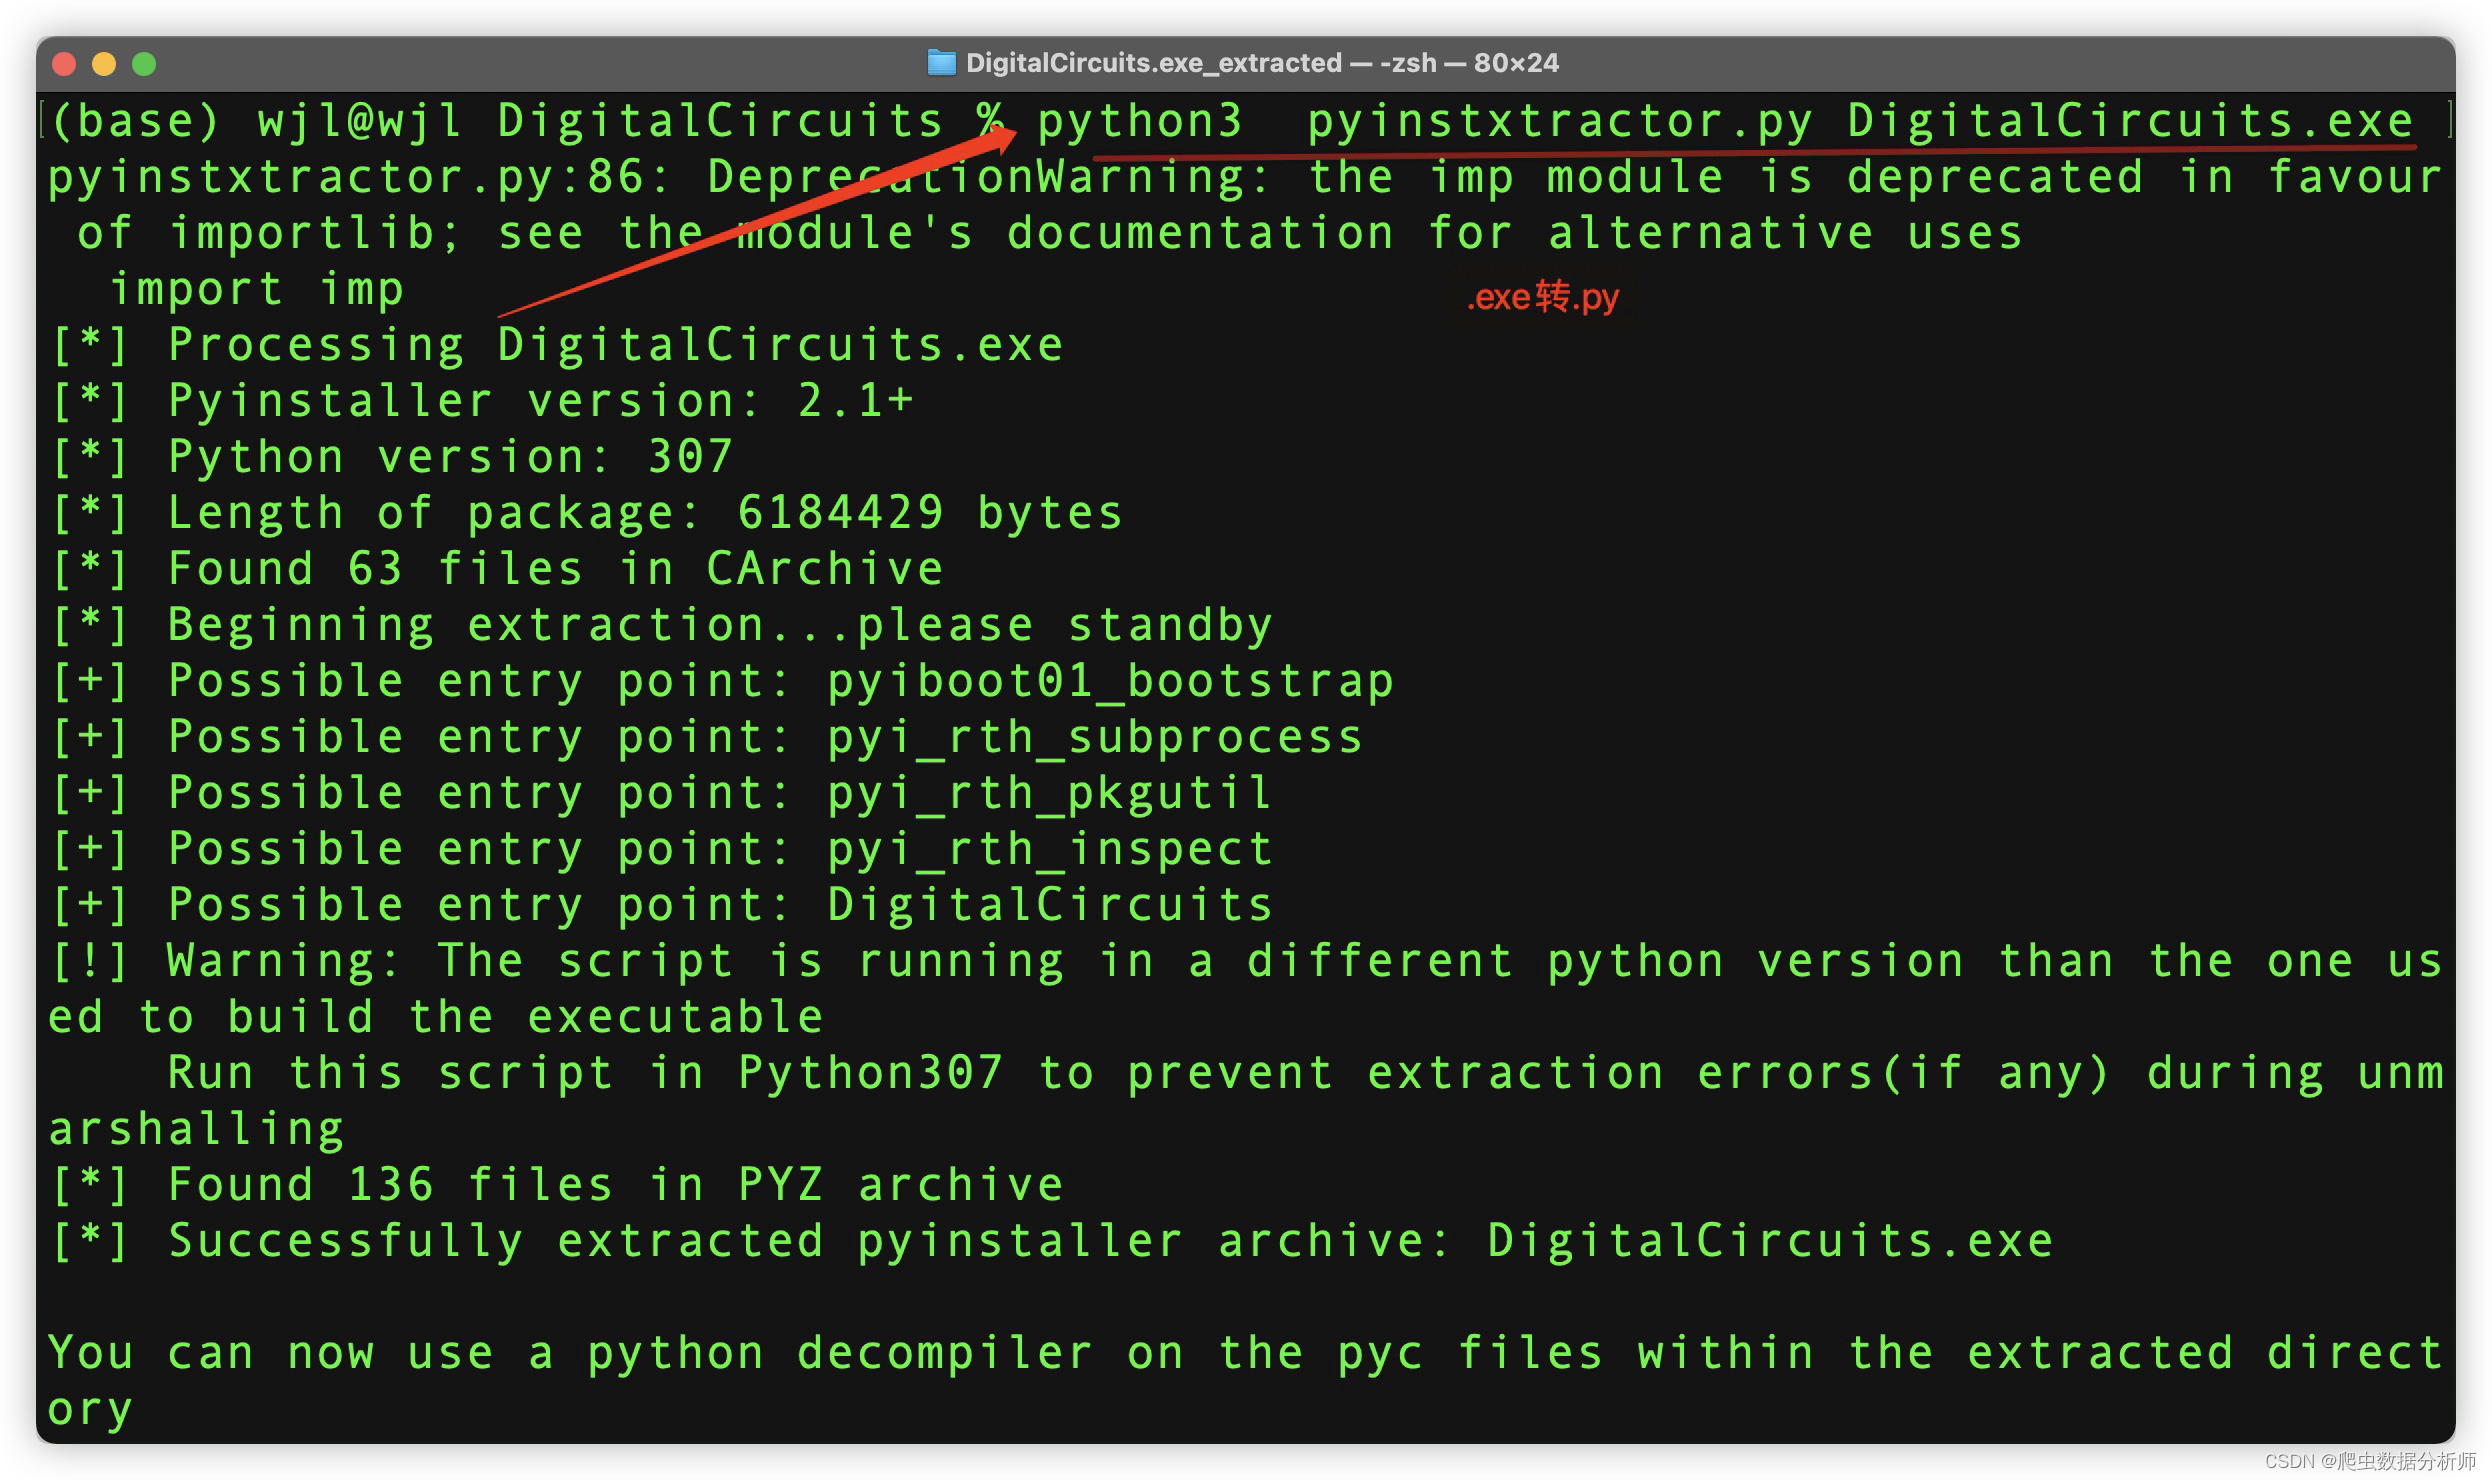This screenshot has height=1480, width=2492.
Task: Click 'Possible entry point: DigitalCircuits' line
Action: (662, 906)
